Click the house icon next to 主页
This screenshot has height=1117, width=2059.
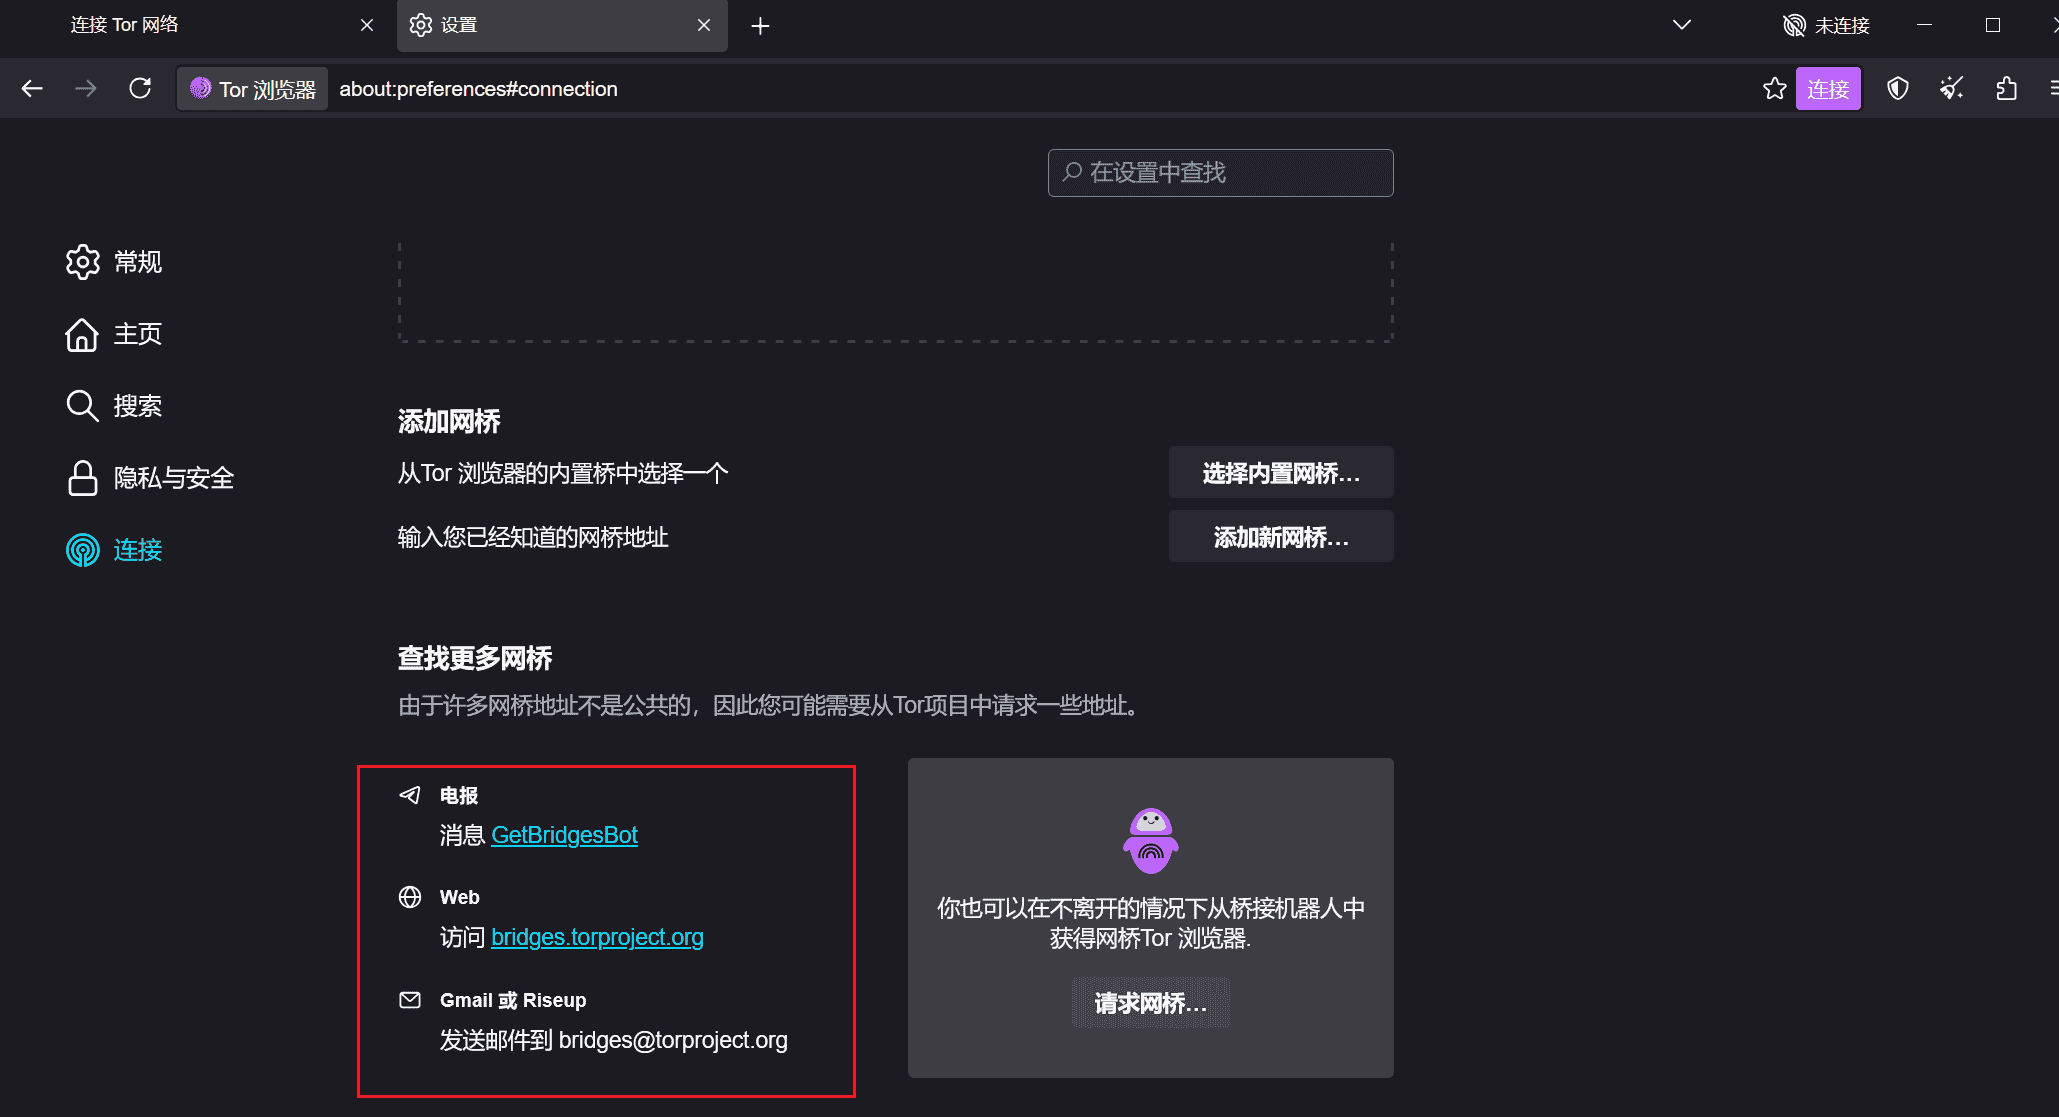pos(82,334)
